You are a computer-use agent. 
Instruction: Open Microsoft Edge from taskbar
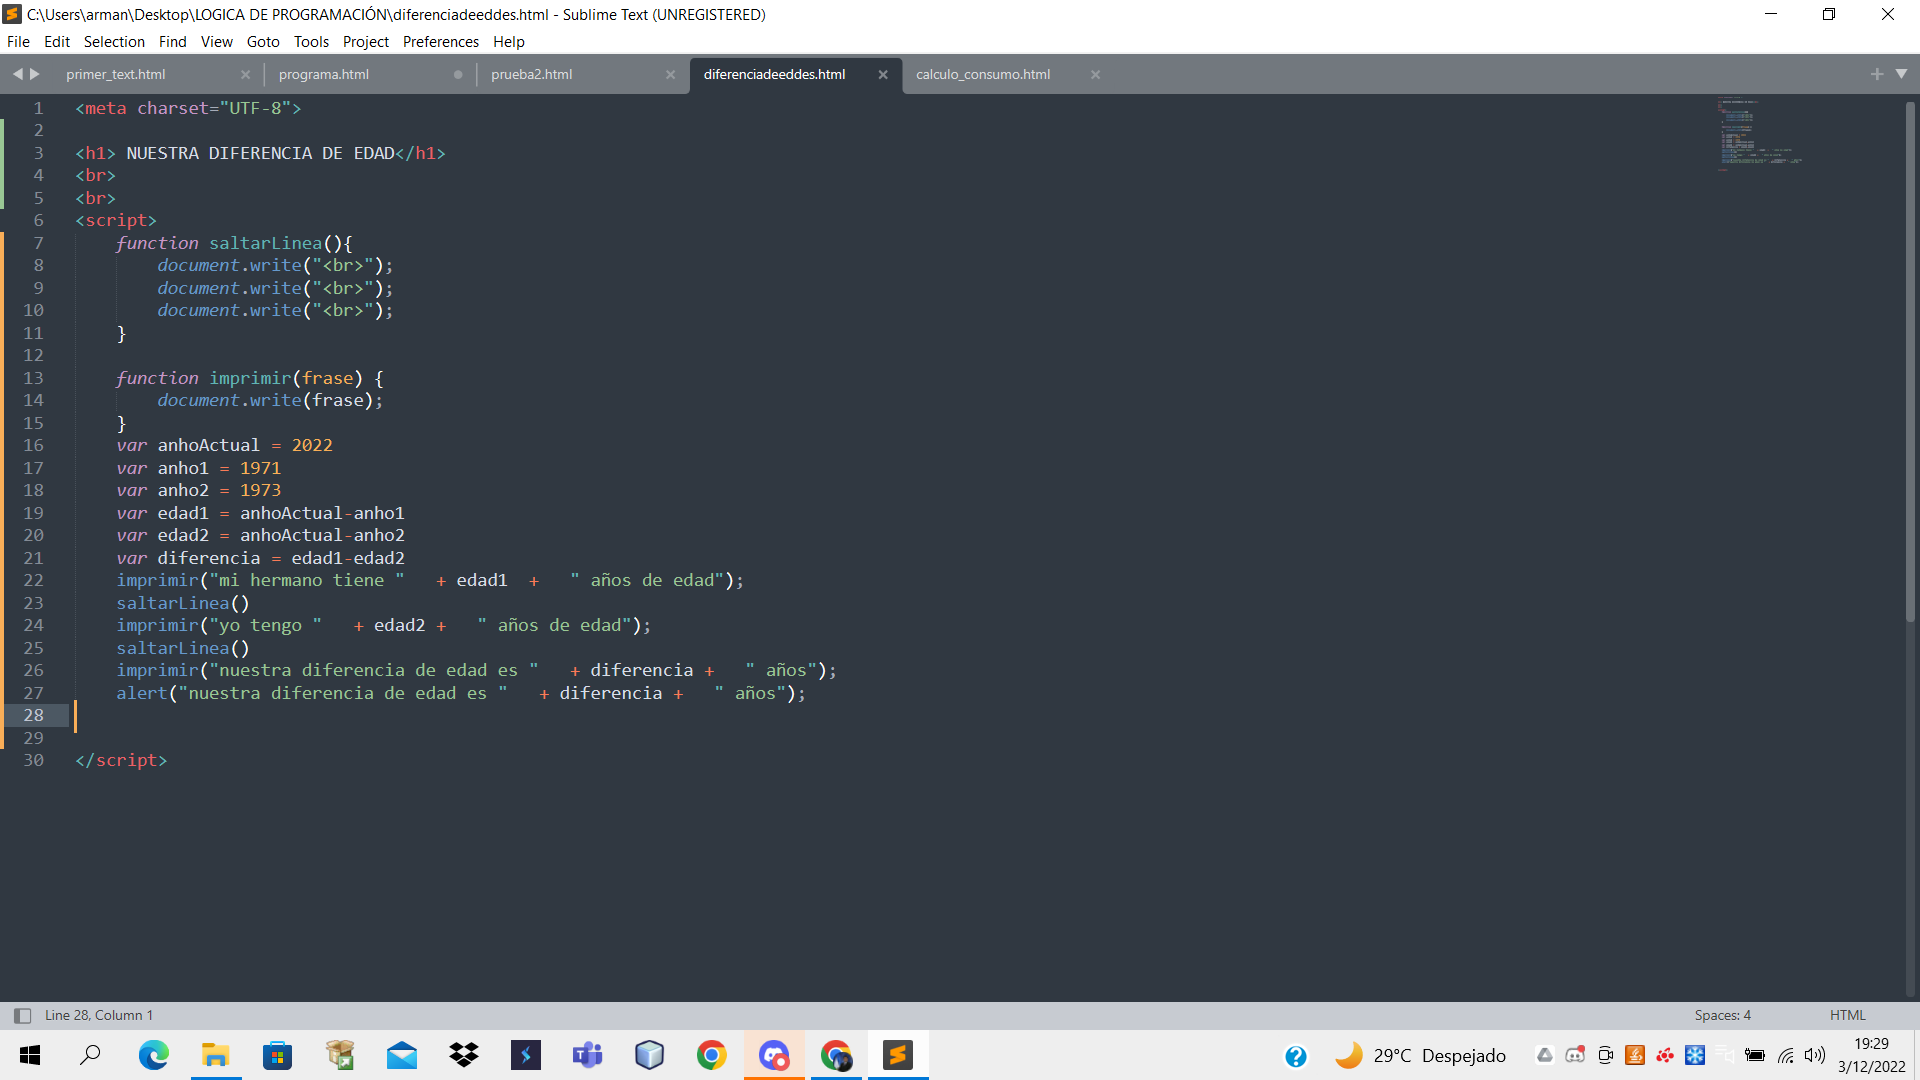coord(153,1055)
